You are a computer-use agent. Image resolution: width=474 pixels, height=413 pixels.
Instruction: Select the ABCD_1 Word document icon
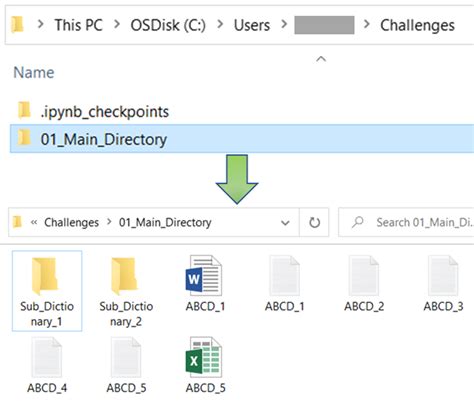204,275
